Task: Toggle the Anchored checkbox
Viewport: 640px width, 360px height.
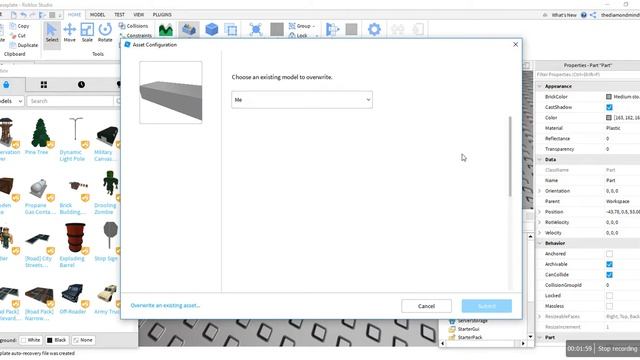Action: (x=609, y=254)
